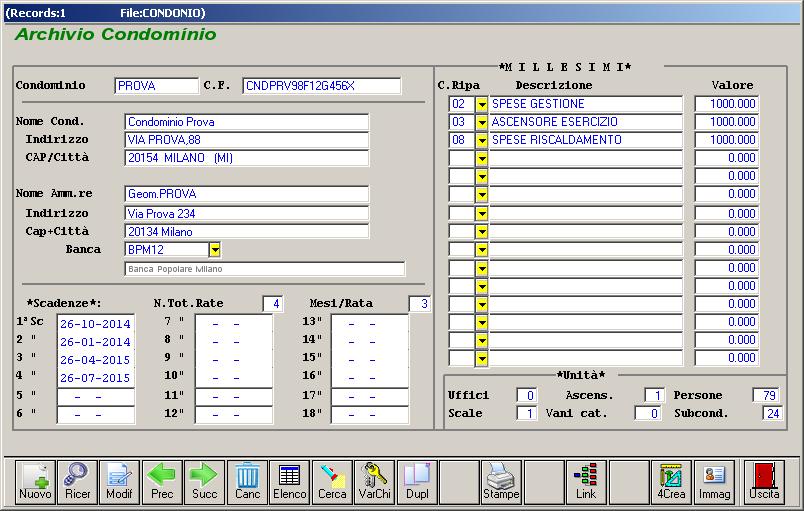Image resolution: width=804 pixels, height=511 pixels.
Task: Click the ASCENSORE ESERCIZIO description field
Action: coord(586,122)
